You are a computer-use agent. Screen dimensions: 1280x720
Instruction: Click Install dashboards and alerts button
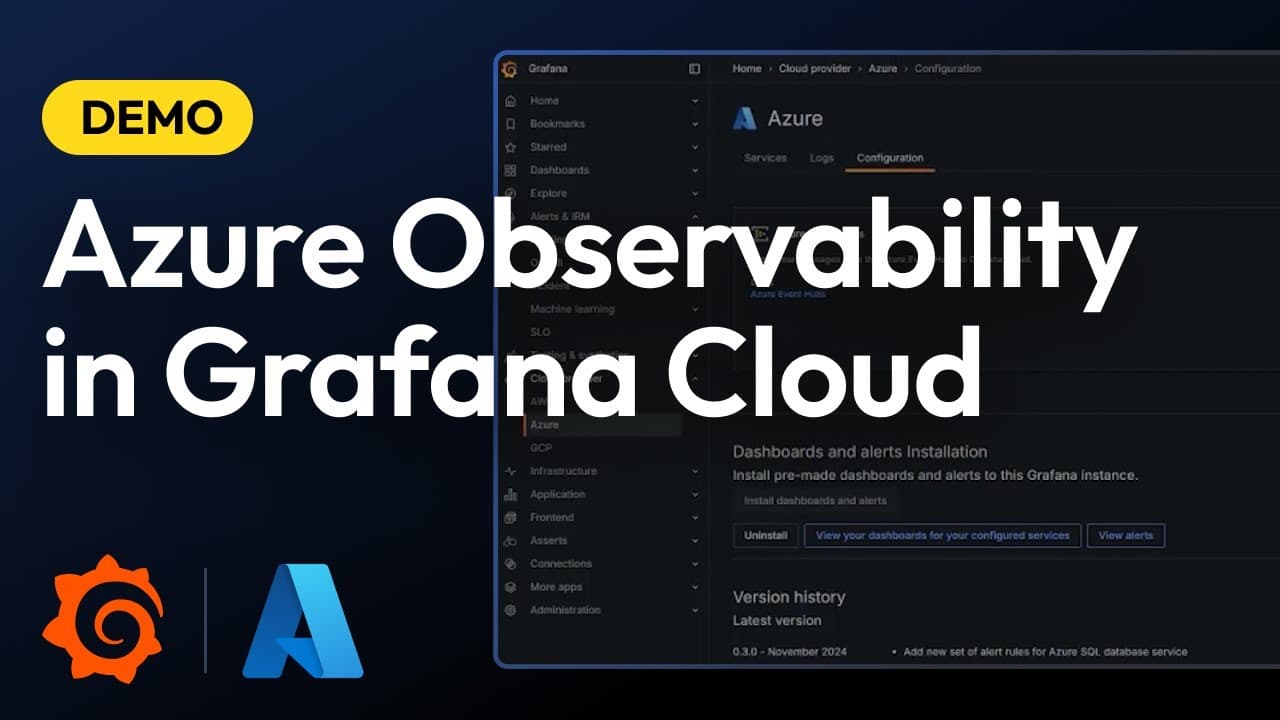[x=815, y=501]
